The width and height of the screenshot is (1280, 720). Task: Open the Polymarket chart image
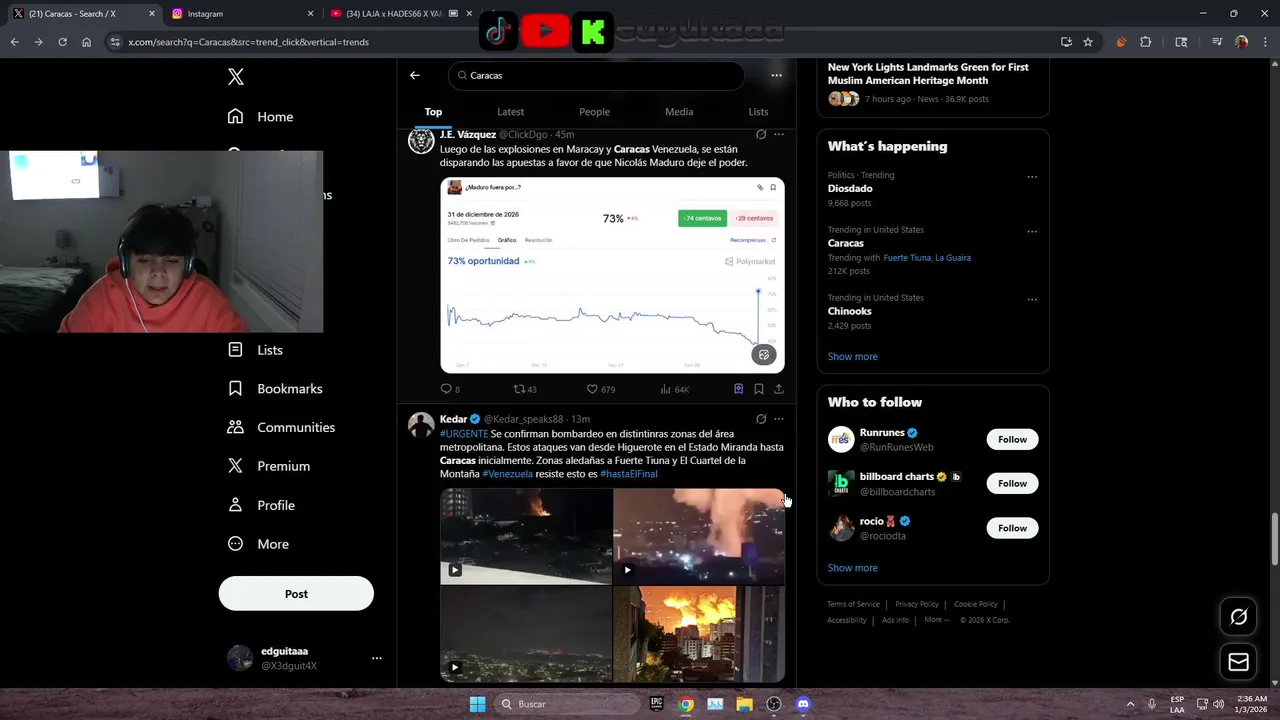[612, 275]
